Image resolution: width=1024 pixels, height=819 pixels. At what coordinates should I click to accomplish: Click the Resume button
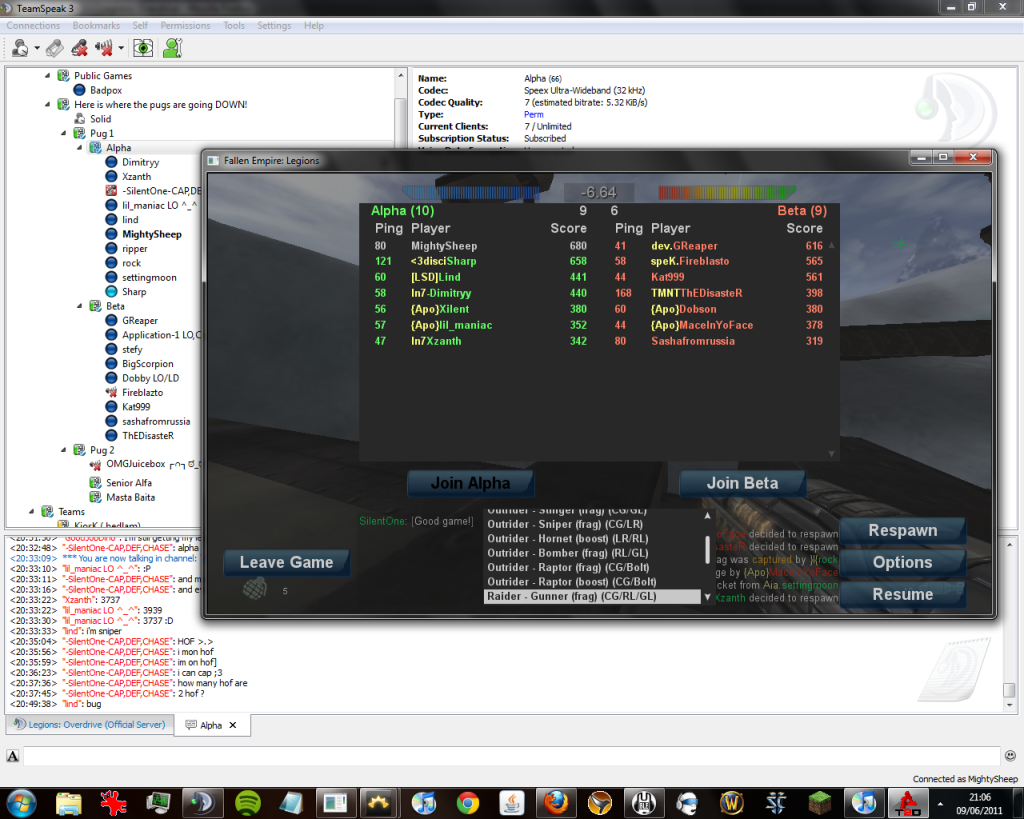point(903,594)
